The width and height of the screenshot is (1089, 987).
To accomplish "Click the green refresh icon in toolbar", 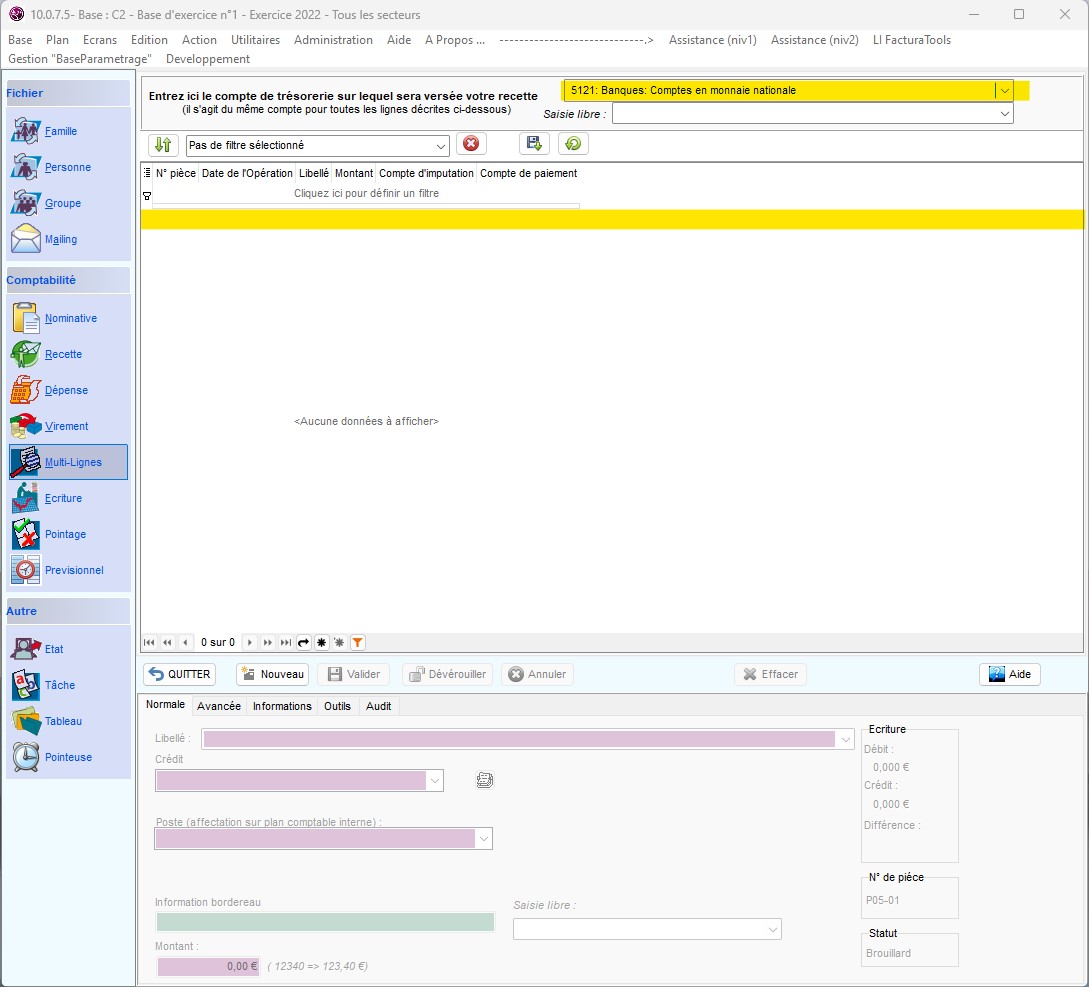I will tap(573, 144).
